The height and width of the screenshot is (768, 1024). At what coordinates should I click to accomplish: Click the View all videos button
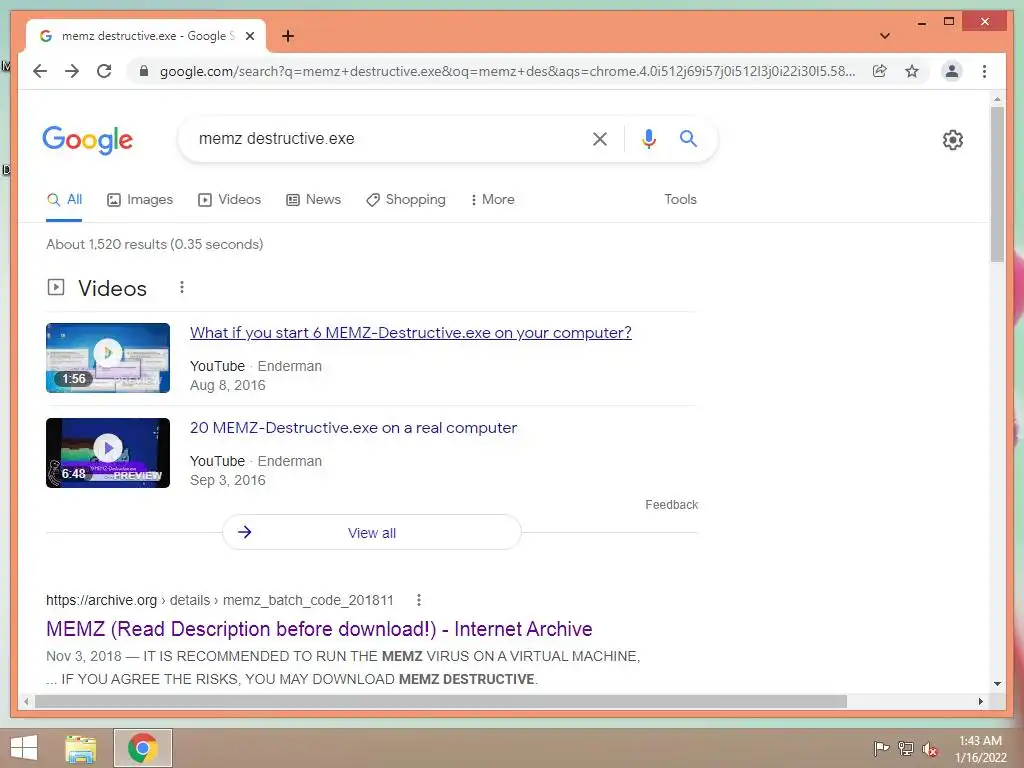tap(372, 533)
